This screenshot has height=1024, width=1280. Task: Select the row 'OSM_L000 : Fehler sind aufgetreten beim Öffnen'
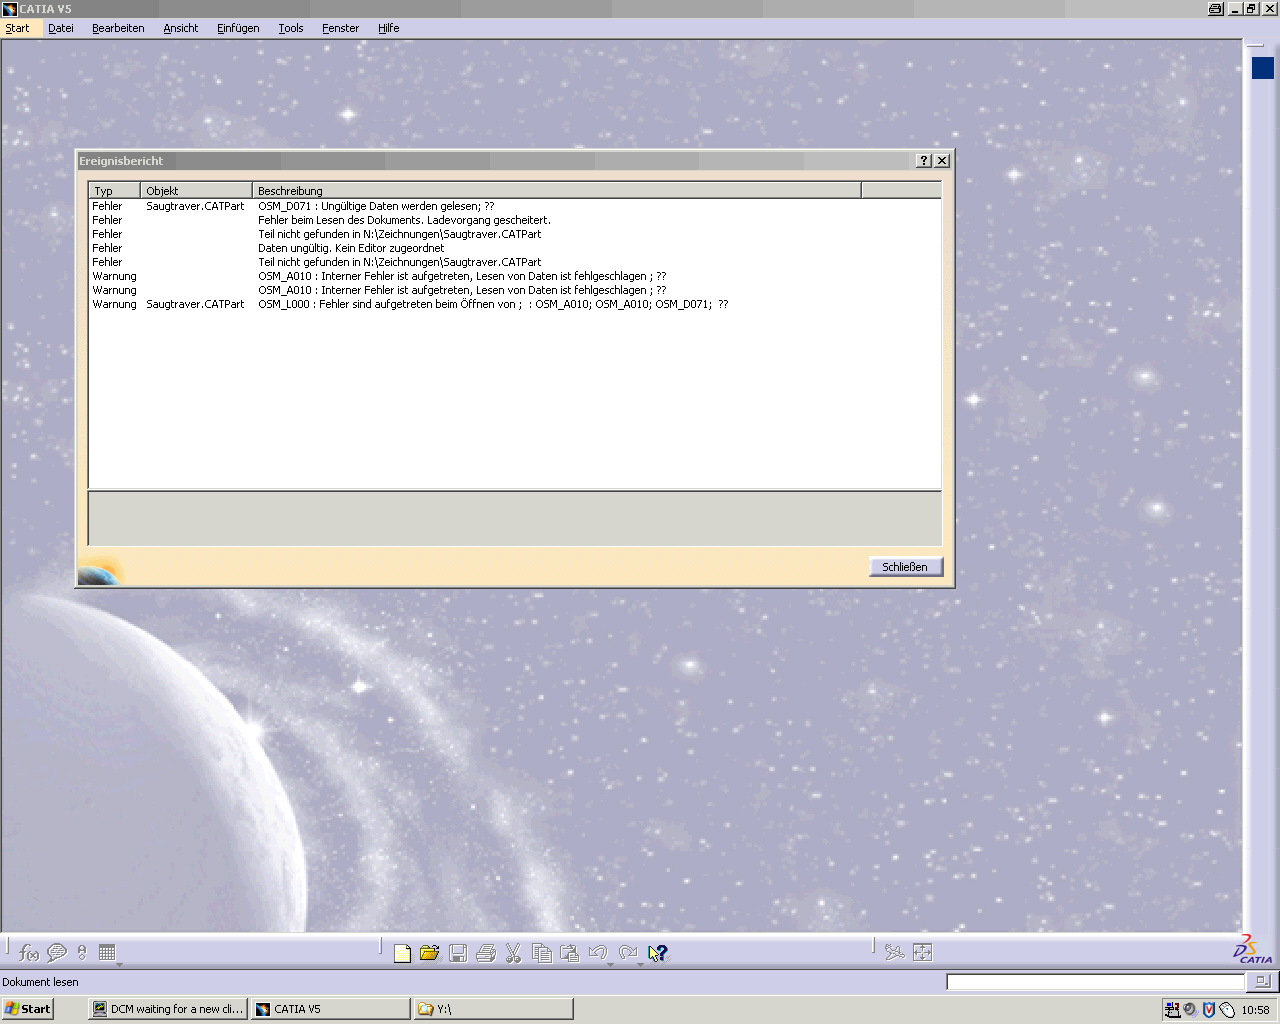[x=515, y=304]
